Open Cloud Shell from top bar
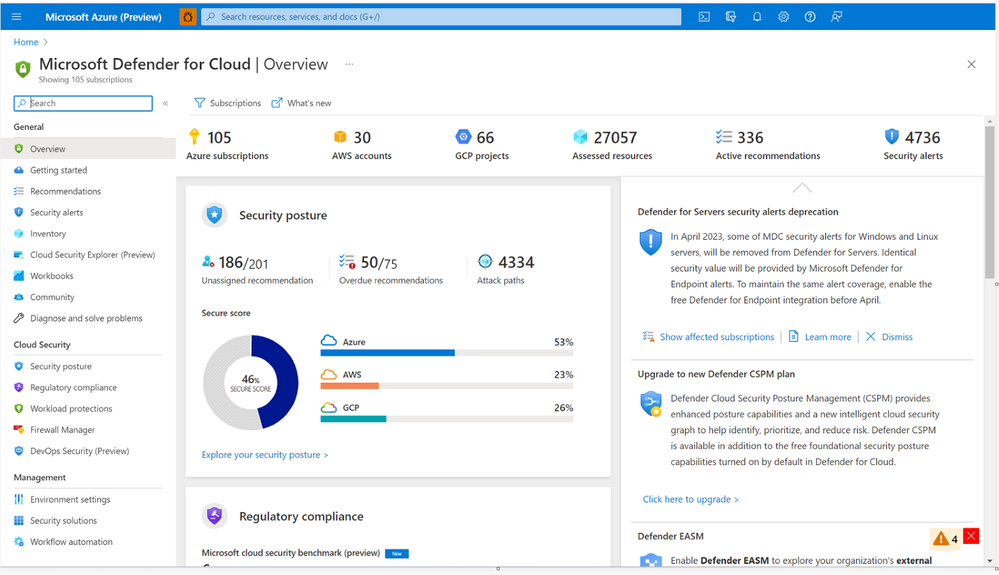 [x=704, y=17]
